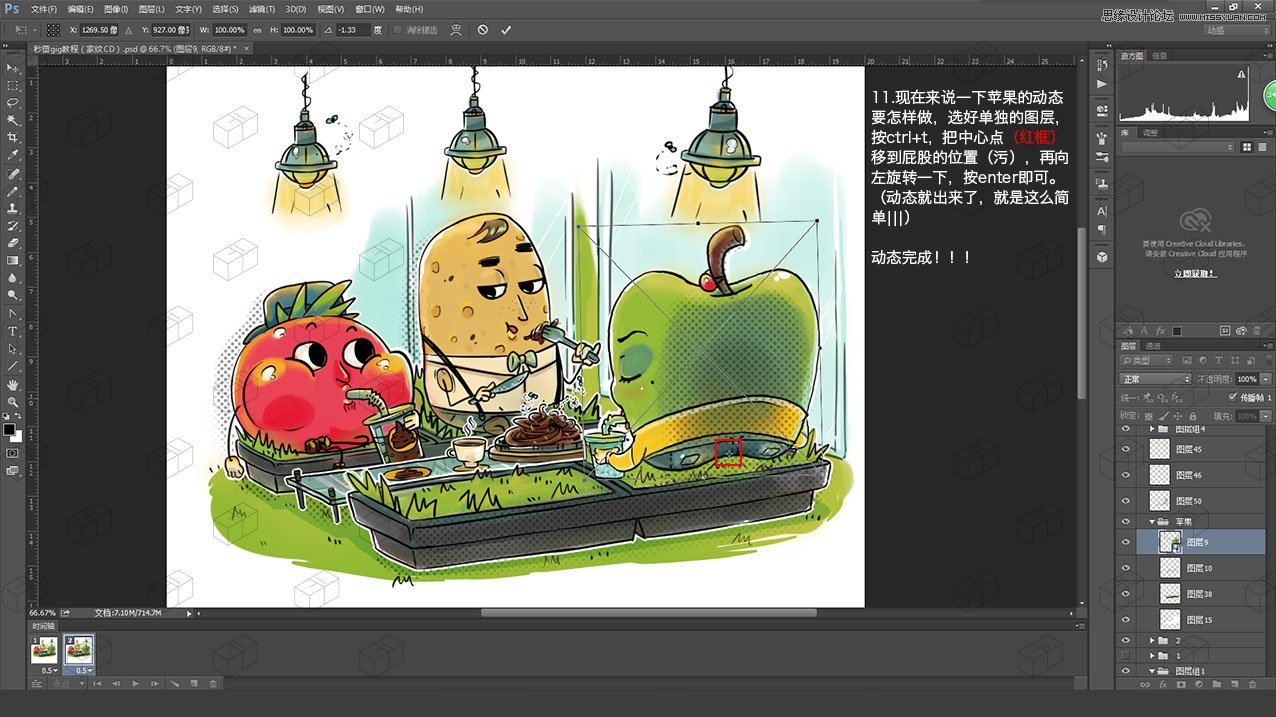This screenshot has width=1276, height=717.
Task: Show the hidden group 1
Action: (x=1125, y=655)
